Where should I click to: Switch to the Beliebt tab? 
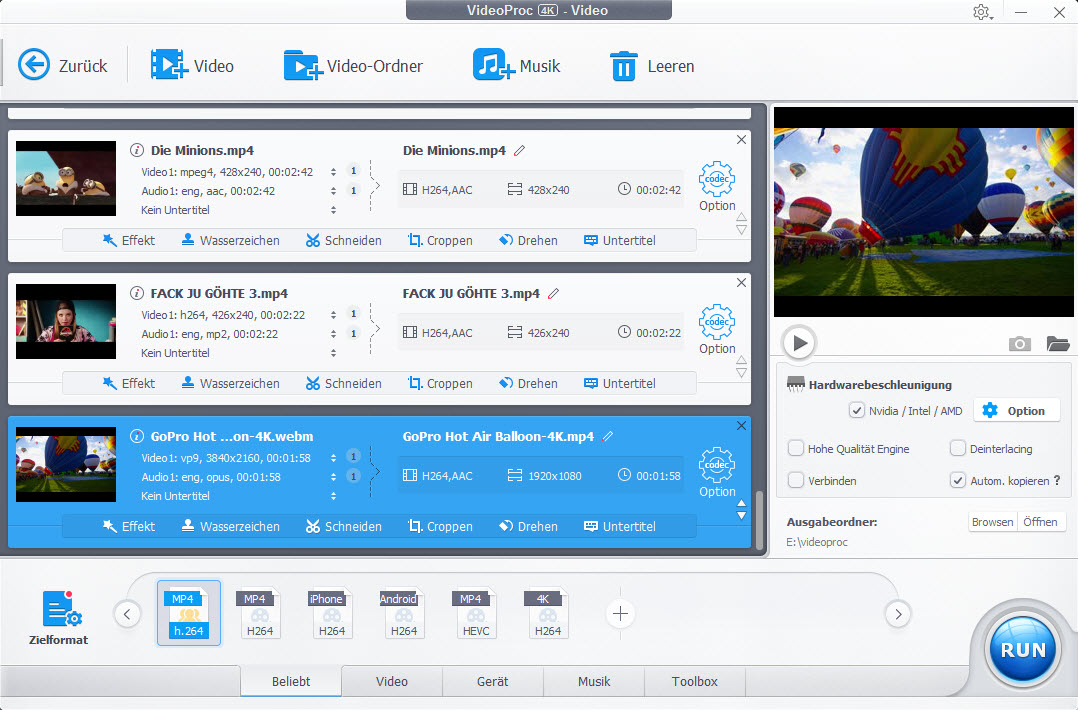pyautogui.click(x=291, y=681)
